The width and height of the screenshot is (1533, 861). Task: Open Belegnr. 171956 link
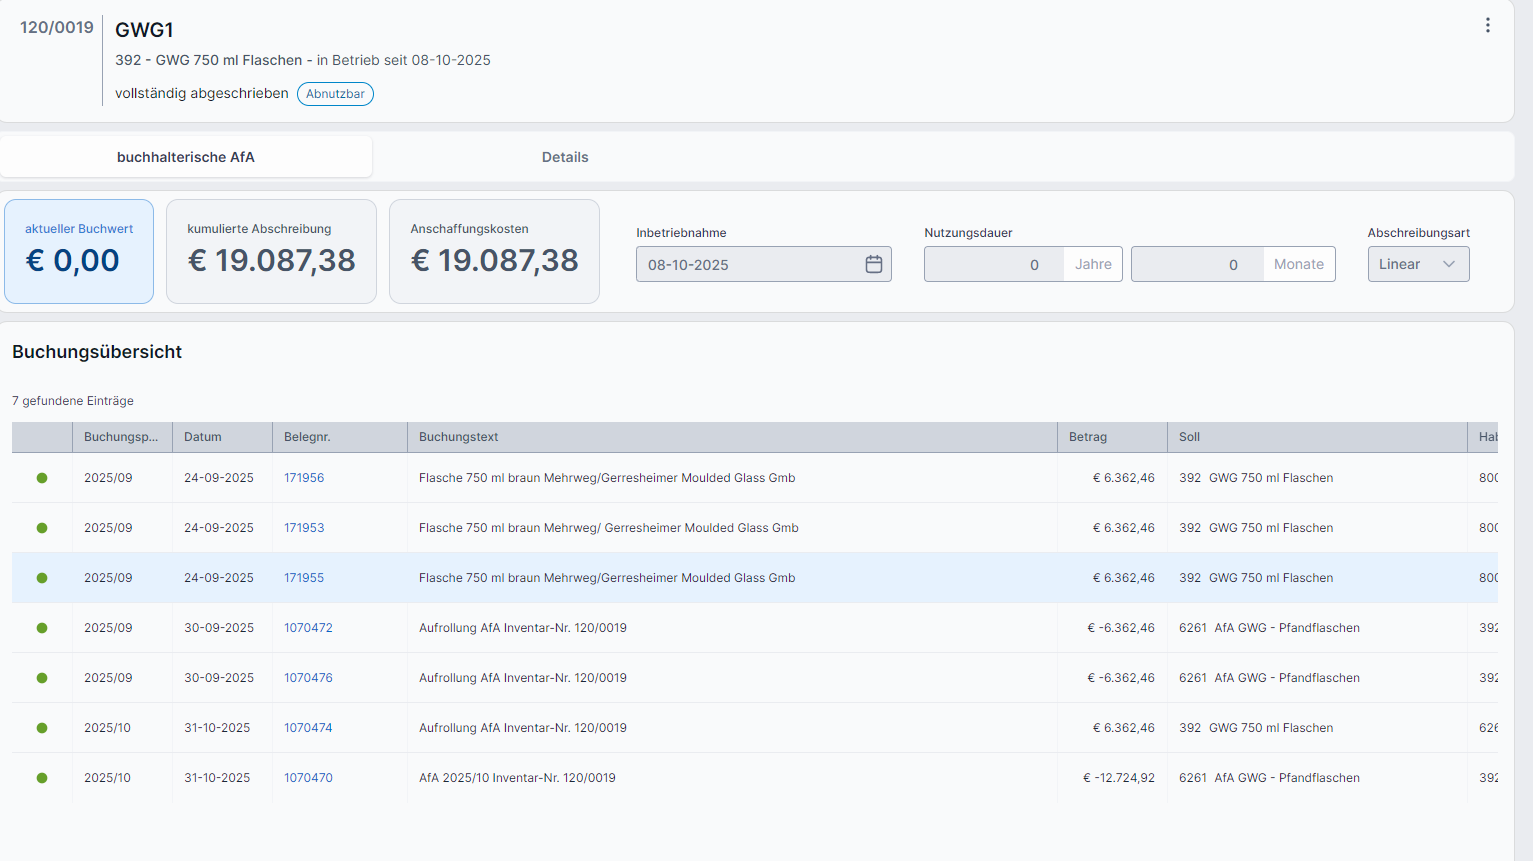click(x=304, y=478)
